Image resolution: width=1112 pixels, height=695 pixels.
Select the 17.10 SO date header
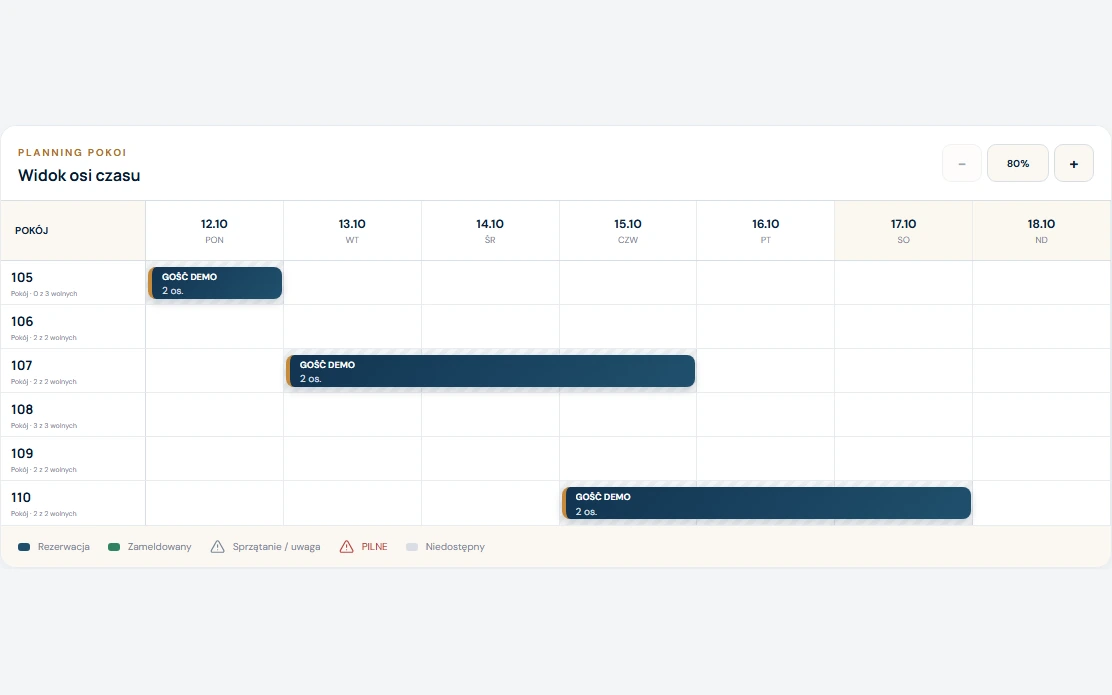pos(904,230)
